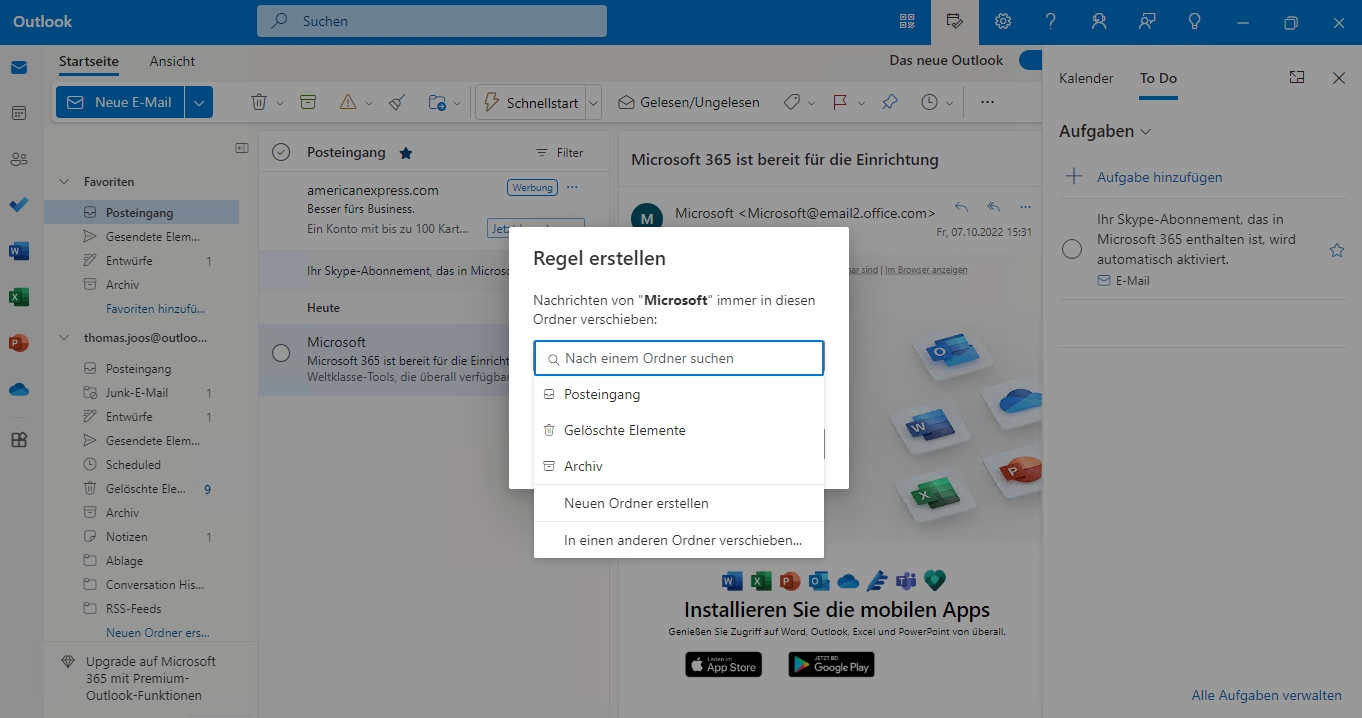Image resolution: width=1362 pixels, height=718 pixels.
Task: Switch to the Ansicht tab
Action: (x=172, y=61)
